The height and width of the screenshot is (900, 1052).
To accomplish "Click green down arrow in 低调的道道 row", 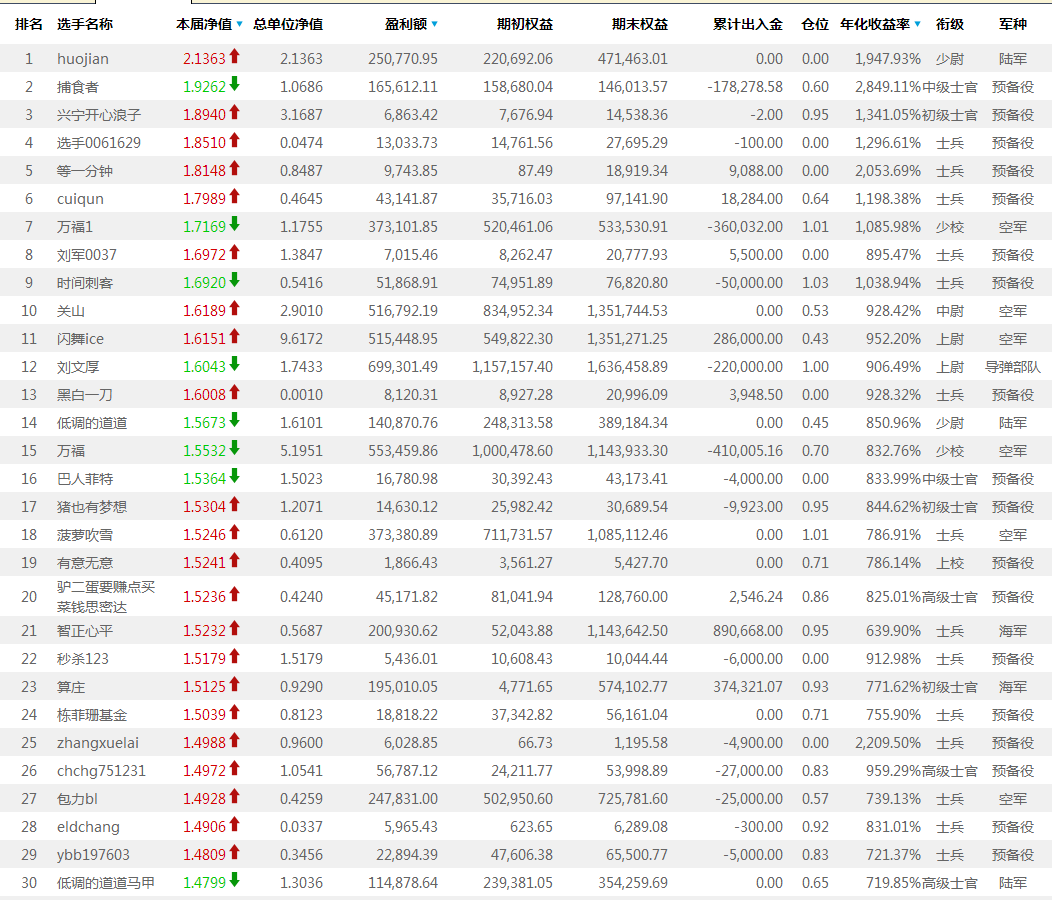I will (234, 421).
